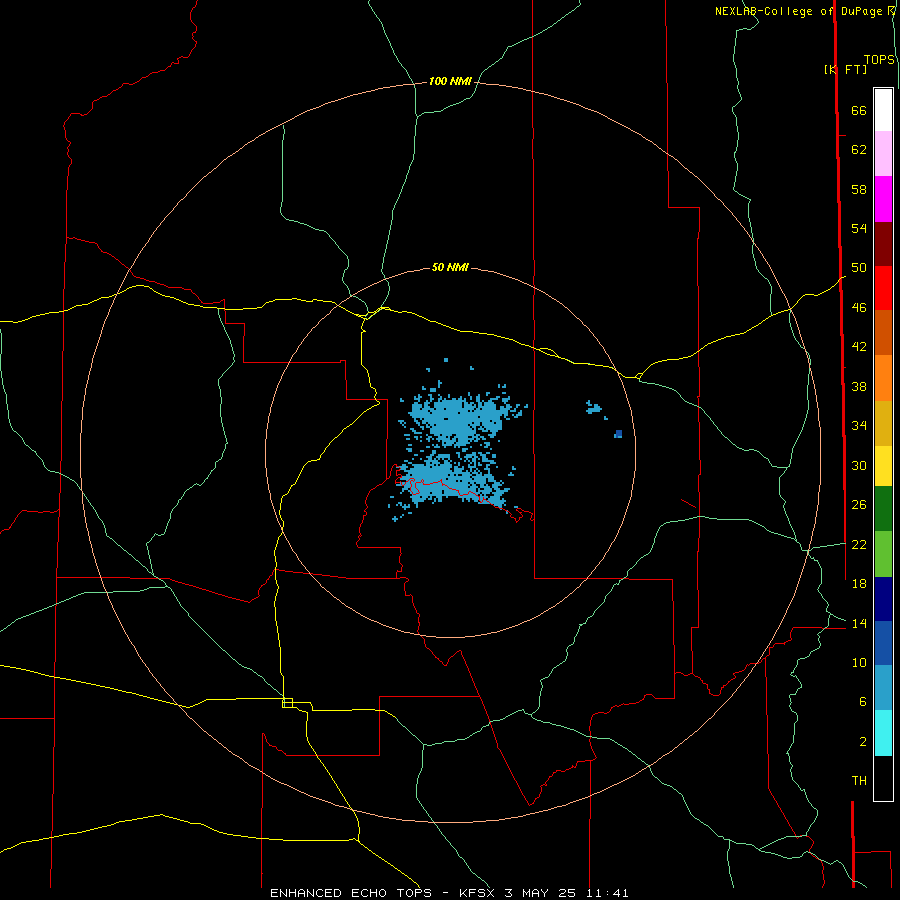Click the cyan legend swatch

883,733
